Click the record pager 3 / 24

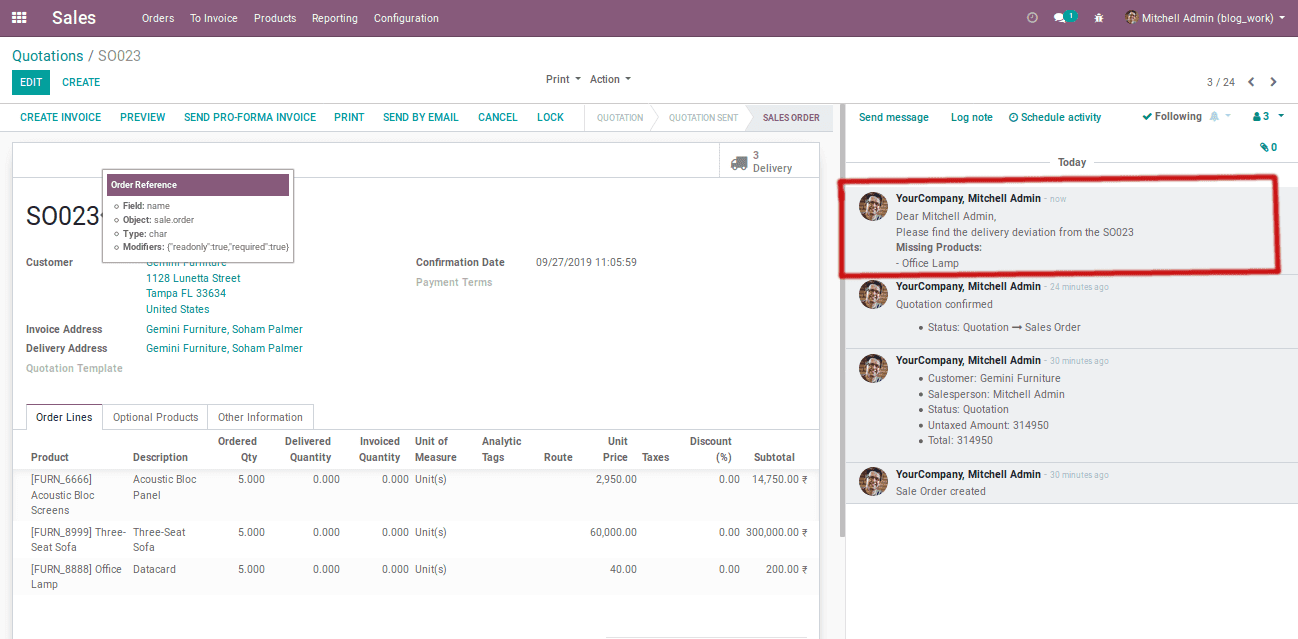click(x=1221, y=82)
